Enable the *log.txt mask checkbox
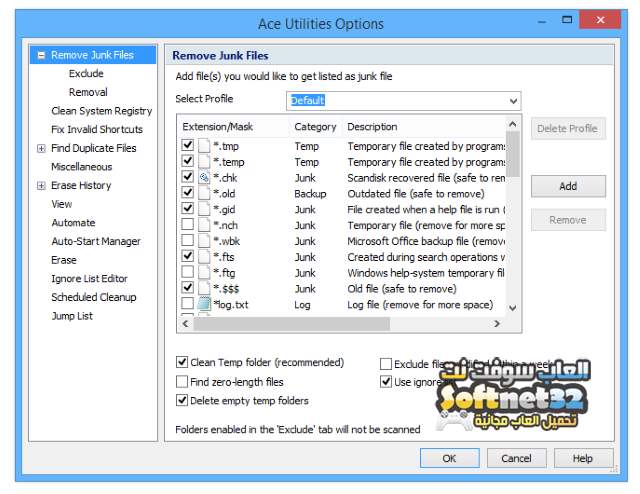 click(x=187, y=303)
